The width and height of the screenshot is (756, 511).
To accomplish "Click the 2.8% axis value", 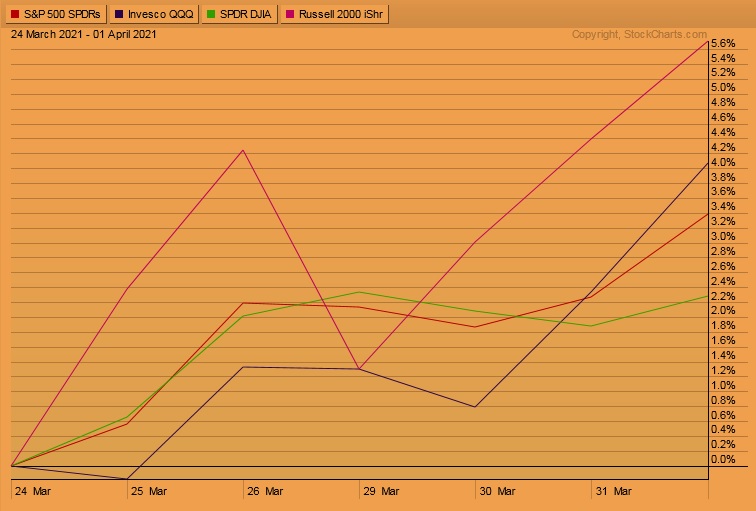I will 723,251.
